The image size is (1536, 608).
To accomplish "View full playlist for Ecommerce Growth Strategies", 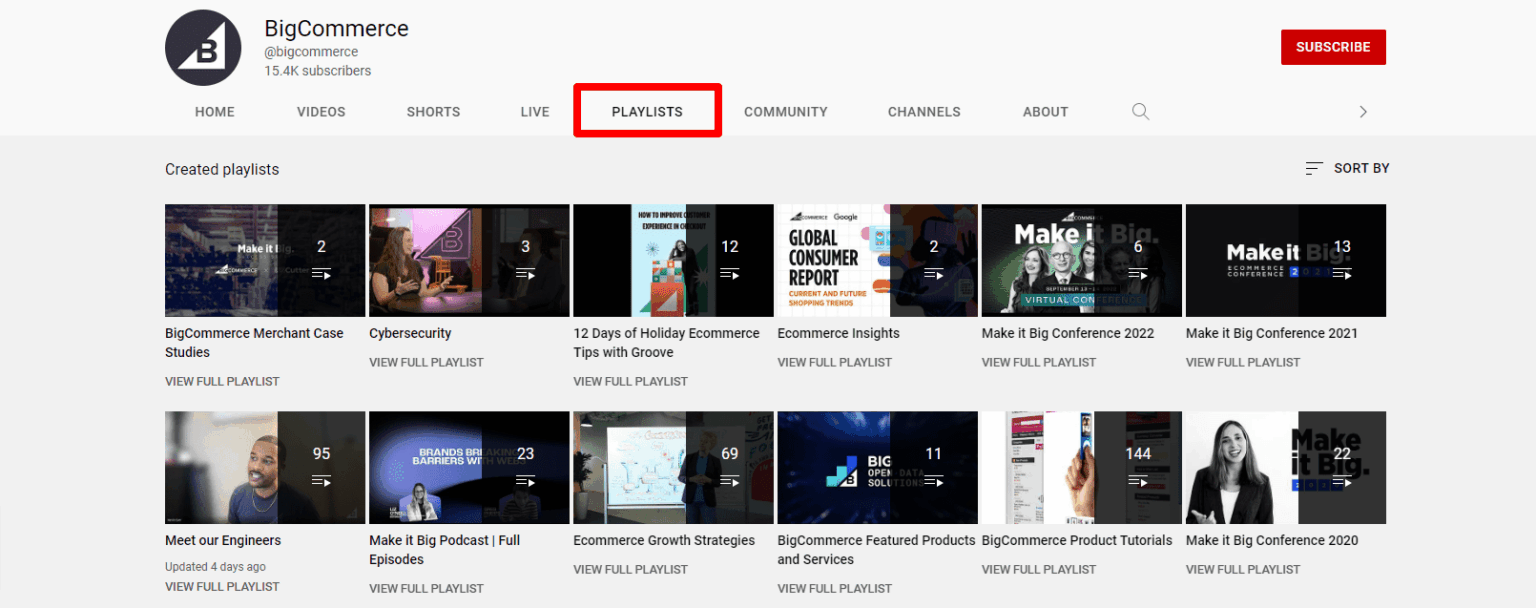I will point(630,569).
